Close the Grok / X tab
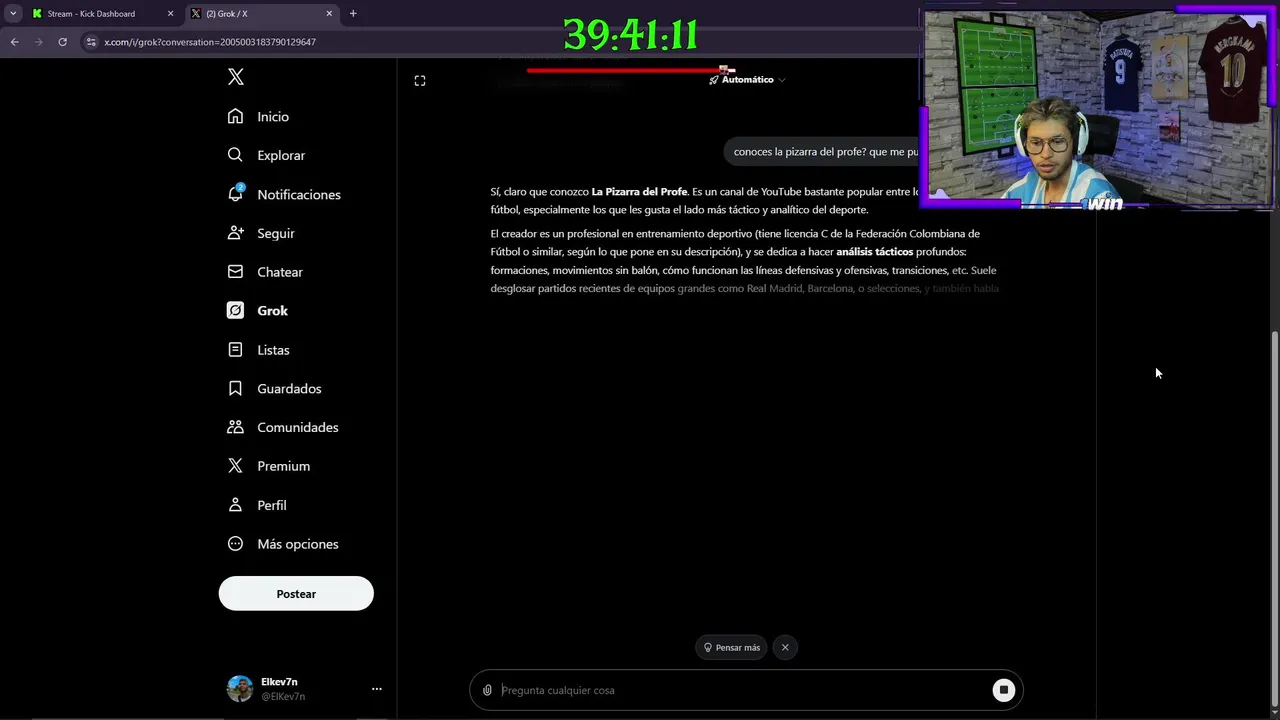The image size is (1280, 720). tap(330, 14)
